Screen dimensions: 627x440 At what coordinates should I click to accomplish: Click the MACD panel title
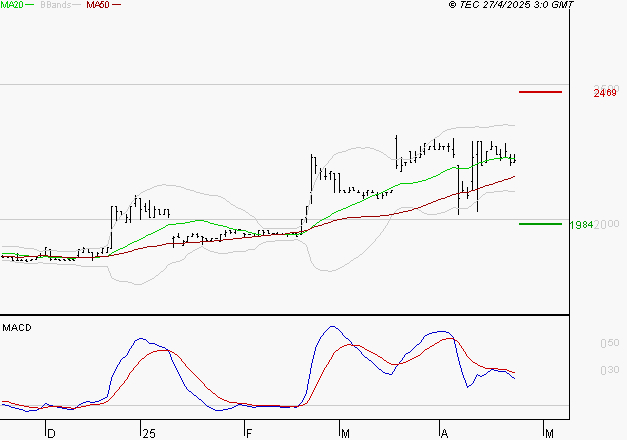coord(15,328)
